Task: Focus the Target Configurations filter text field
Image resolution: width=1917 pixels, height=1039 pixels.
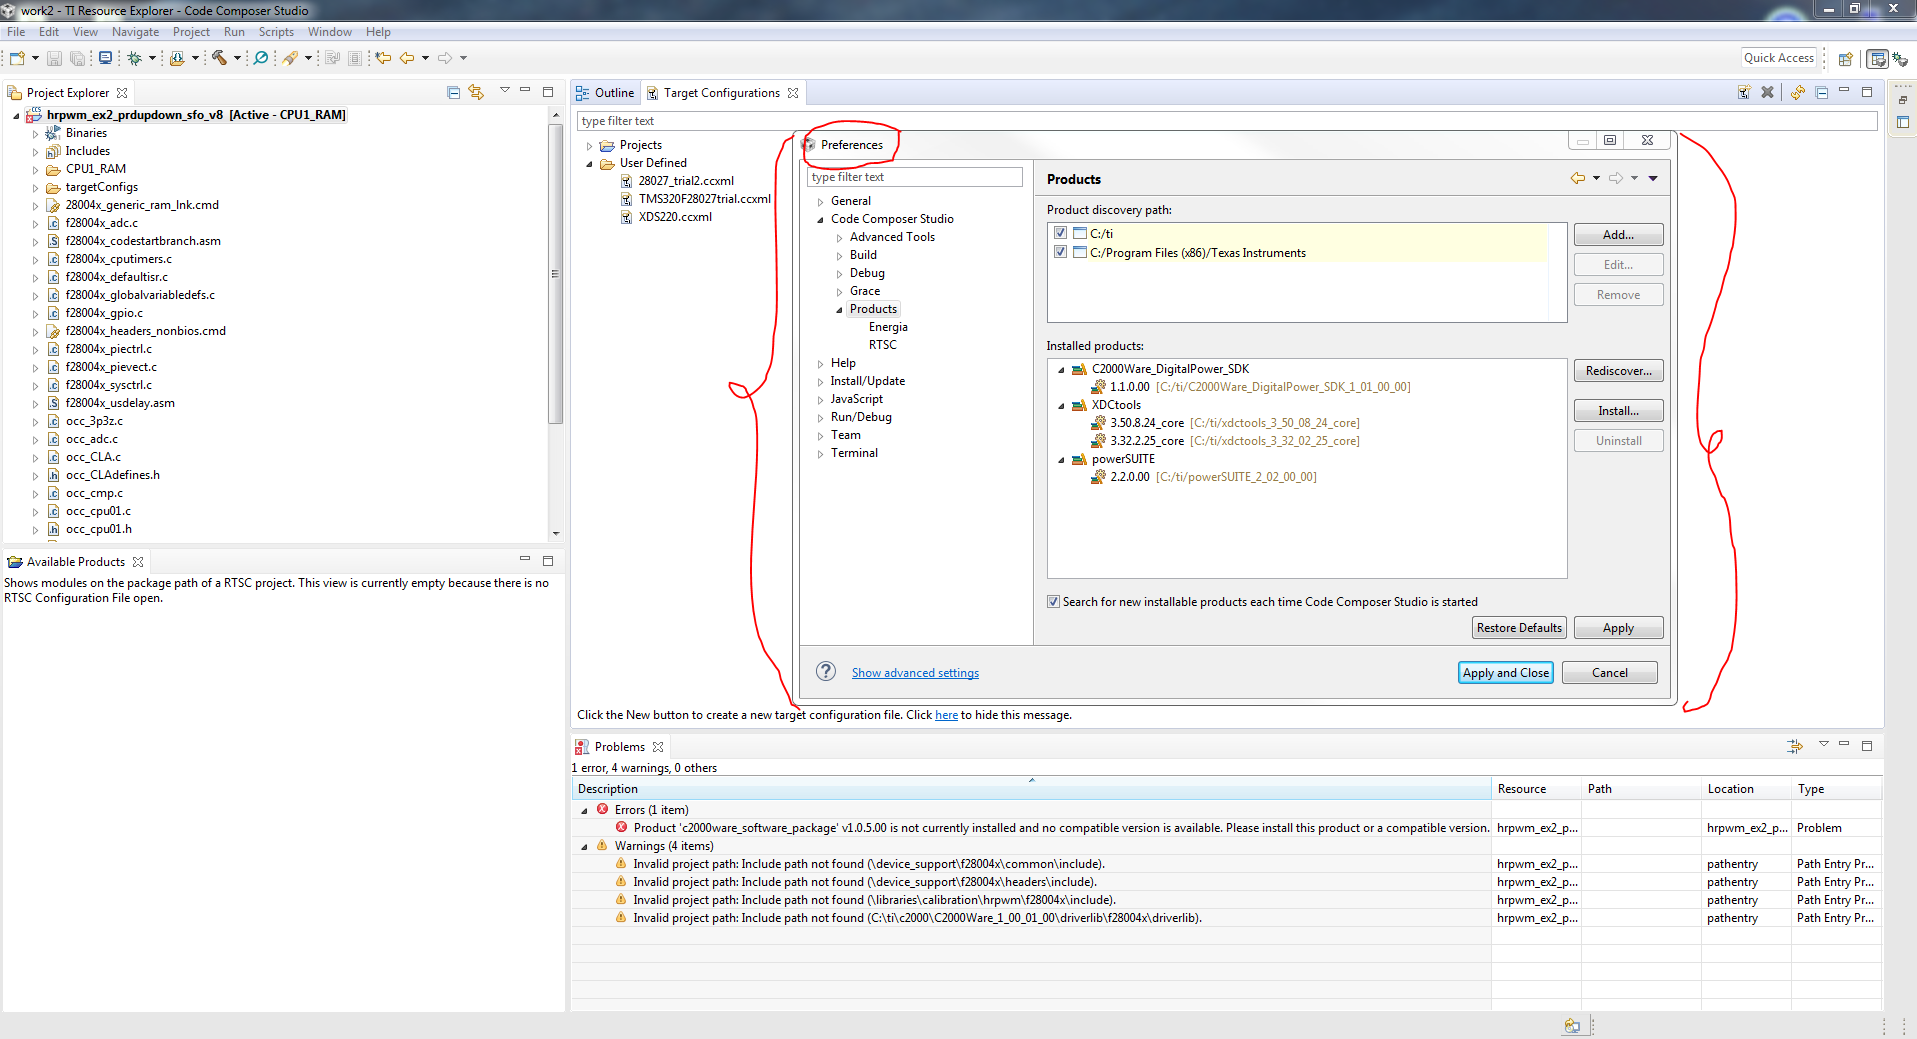Action: [1227, 121]
